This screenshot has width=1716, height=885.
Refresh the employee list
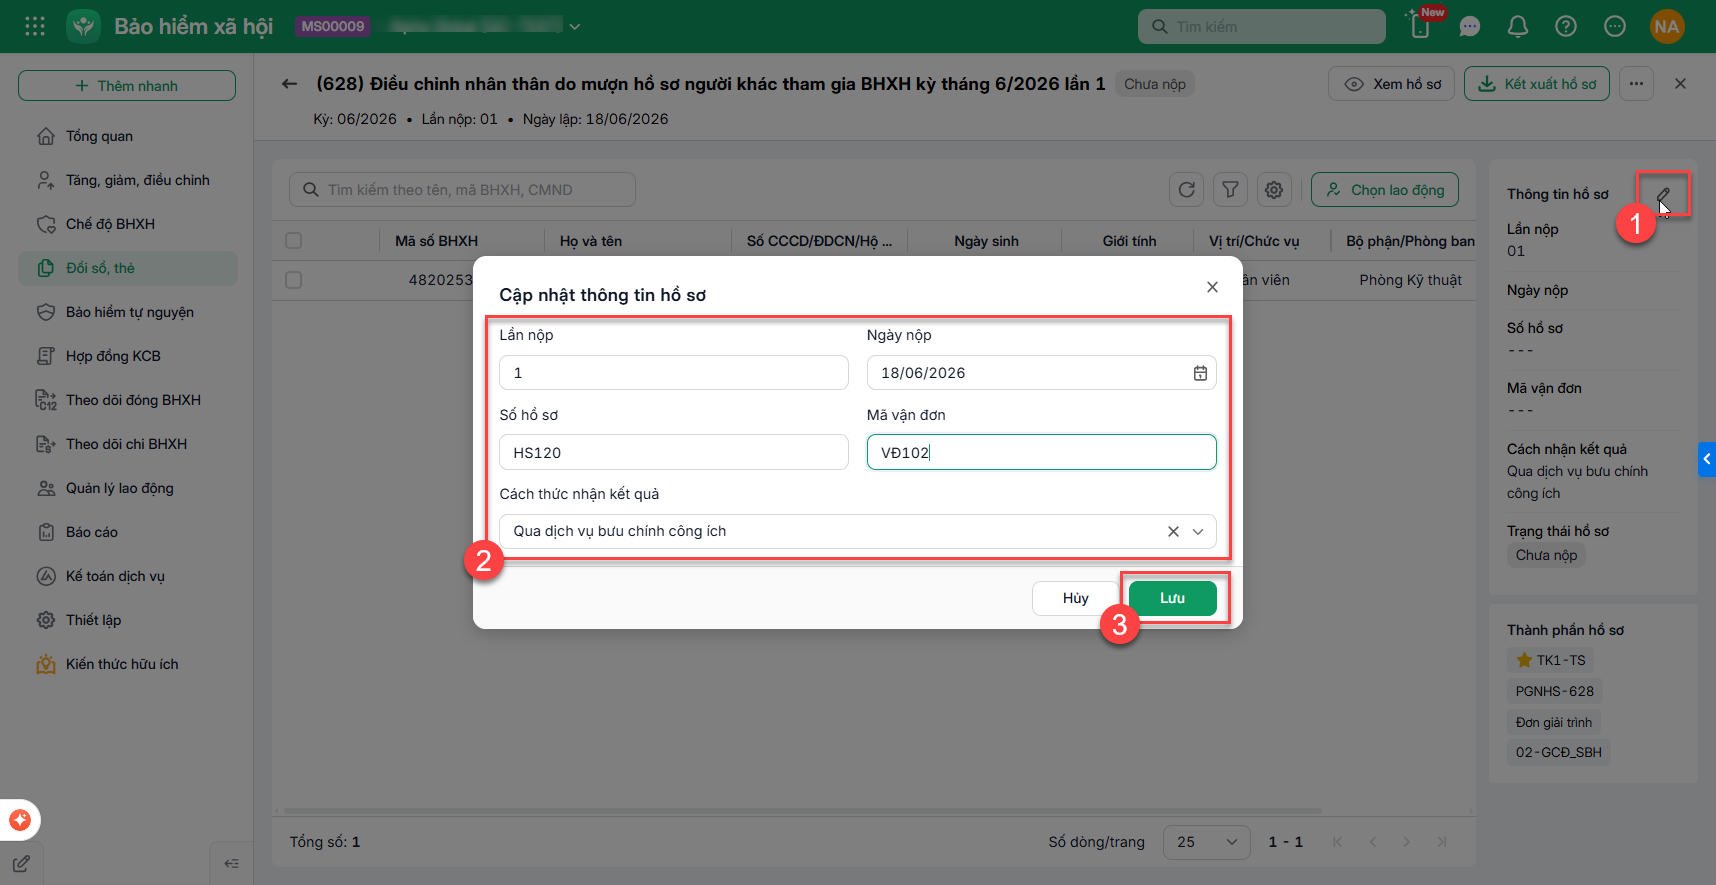[1187, 189]
